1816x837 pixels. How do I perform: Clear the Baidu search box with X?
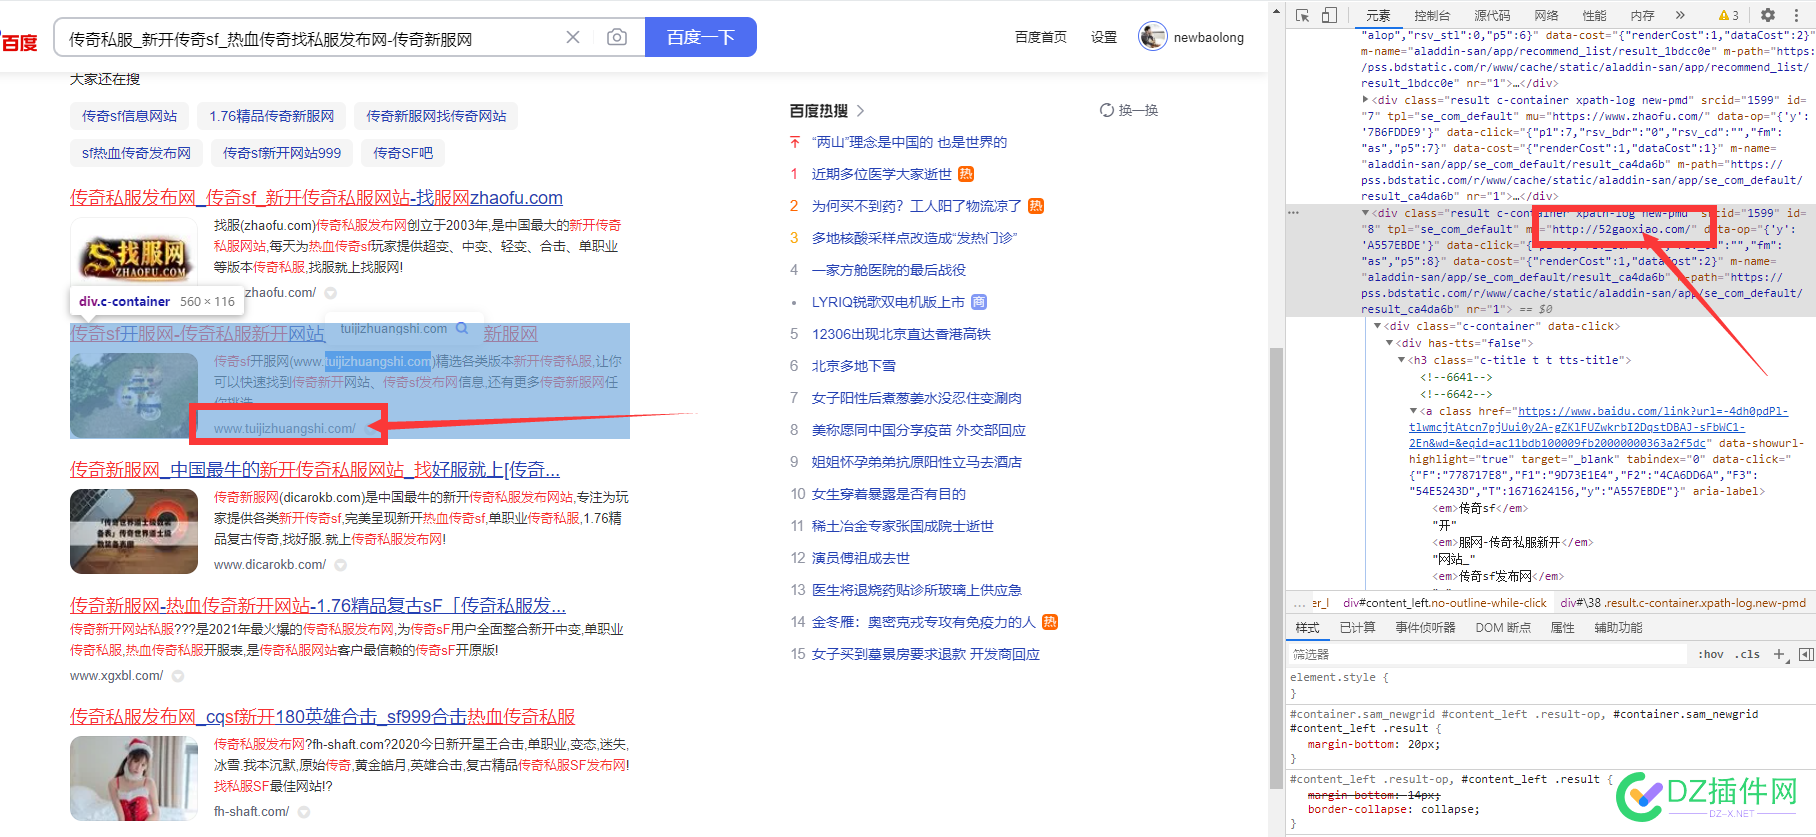[573, 37]
